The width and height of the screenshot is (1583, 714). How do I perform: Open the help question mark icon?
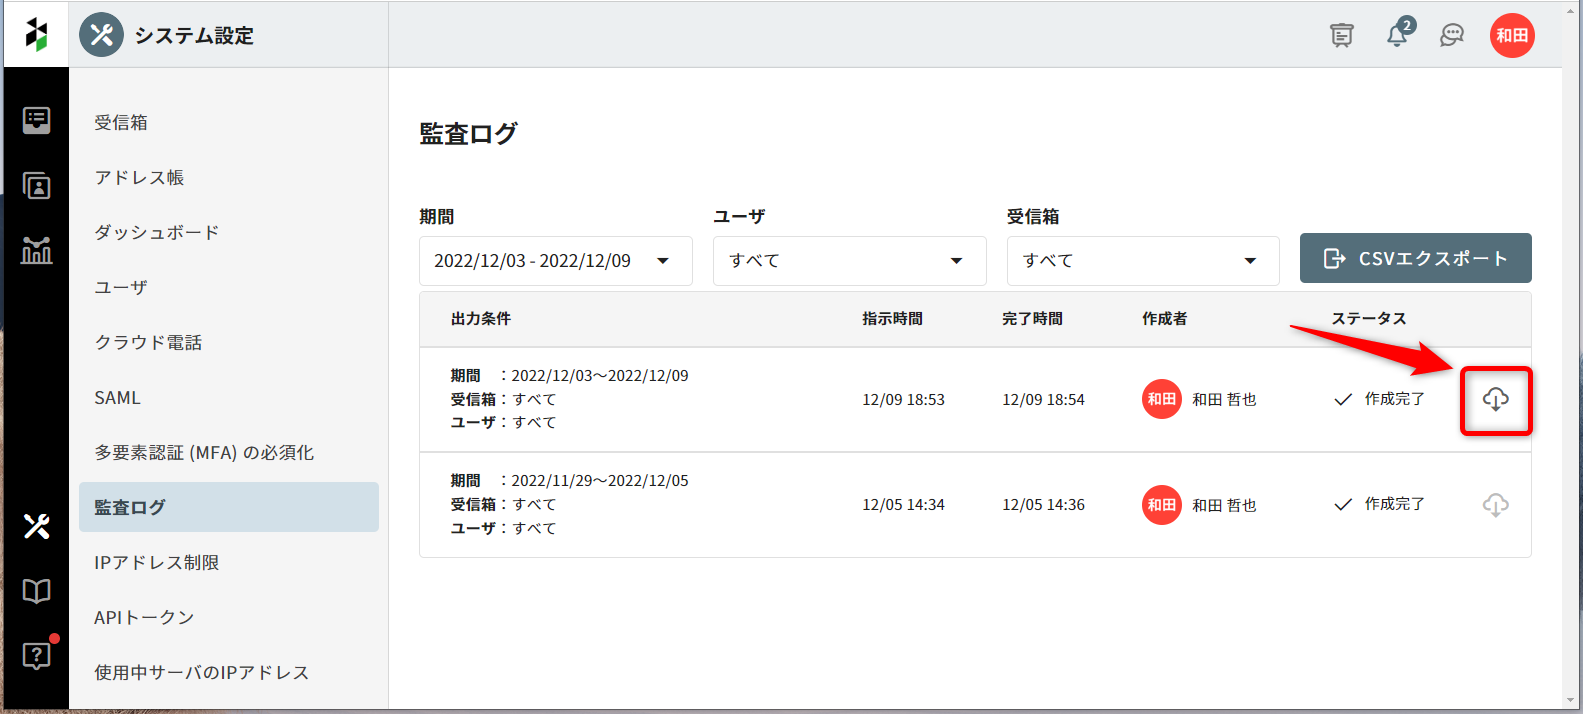tap(36, 656)
